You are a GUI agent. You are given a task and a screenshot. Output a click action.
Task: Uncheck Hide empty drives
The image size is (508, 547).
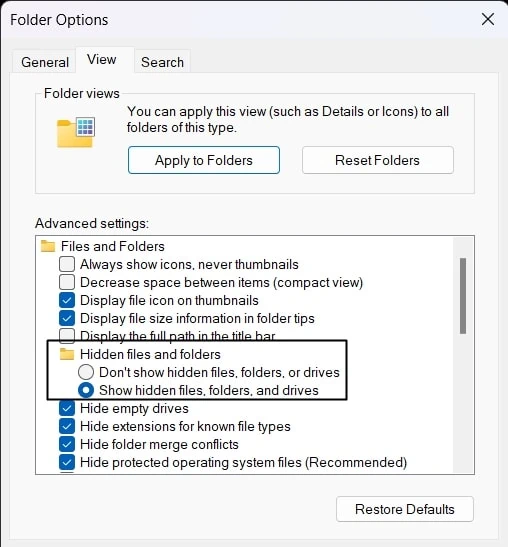[x=67, y=408]
